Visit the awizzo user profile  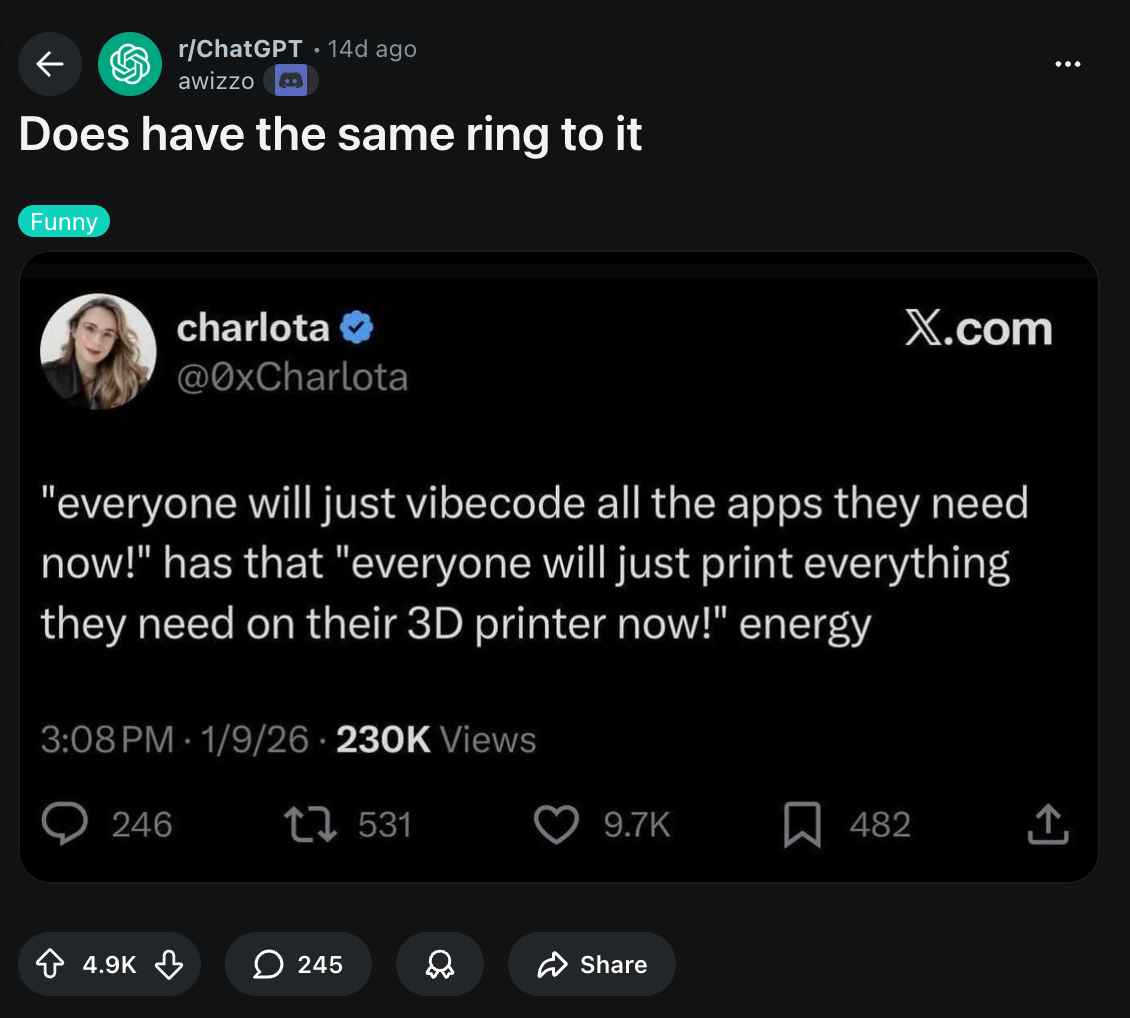(216, 81)
